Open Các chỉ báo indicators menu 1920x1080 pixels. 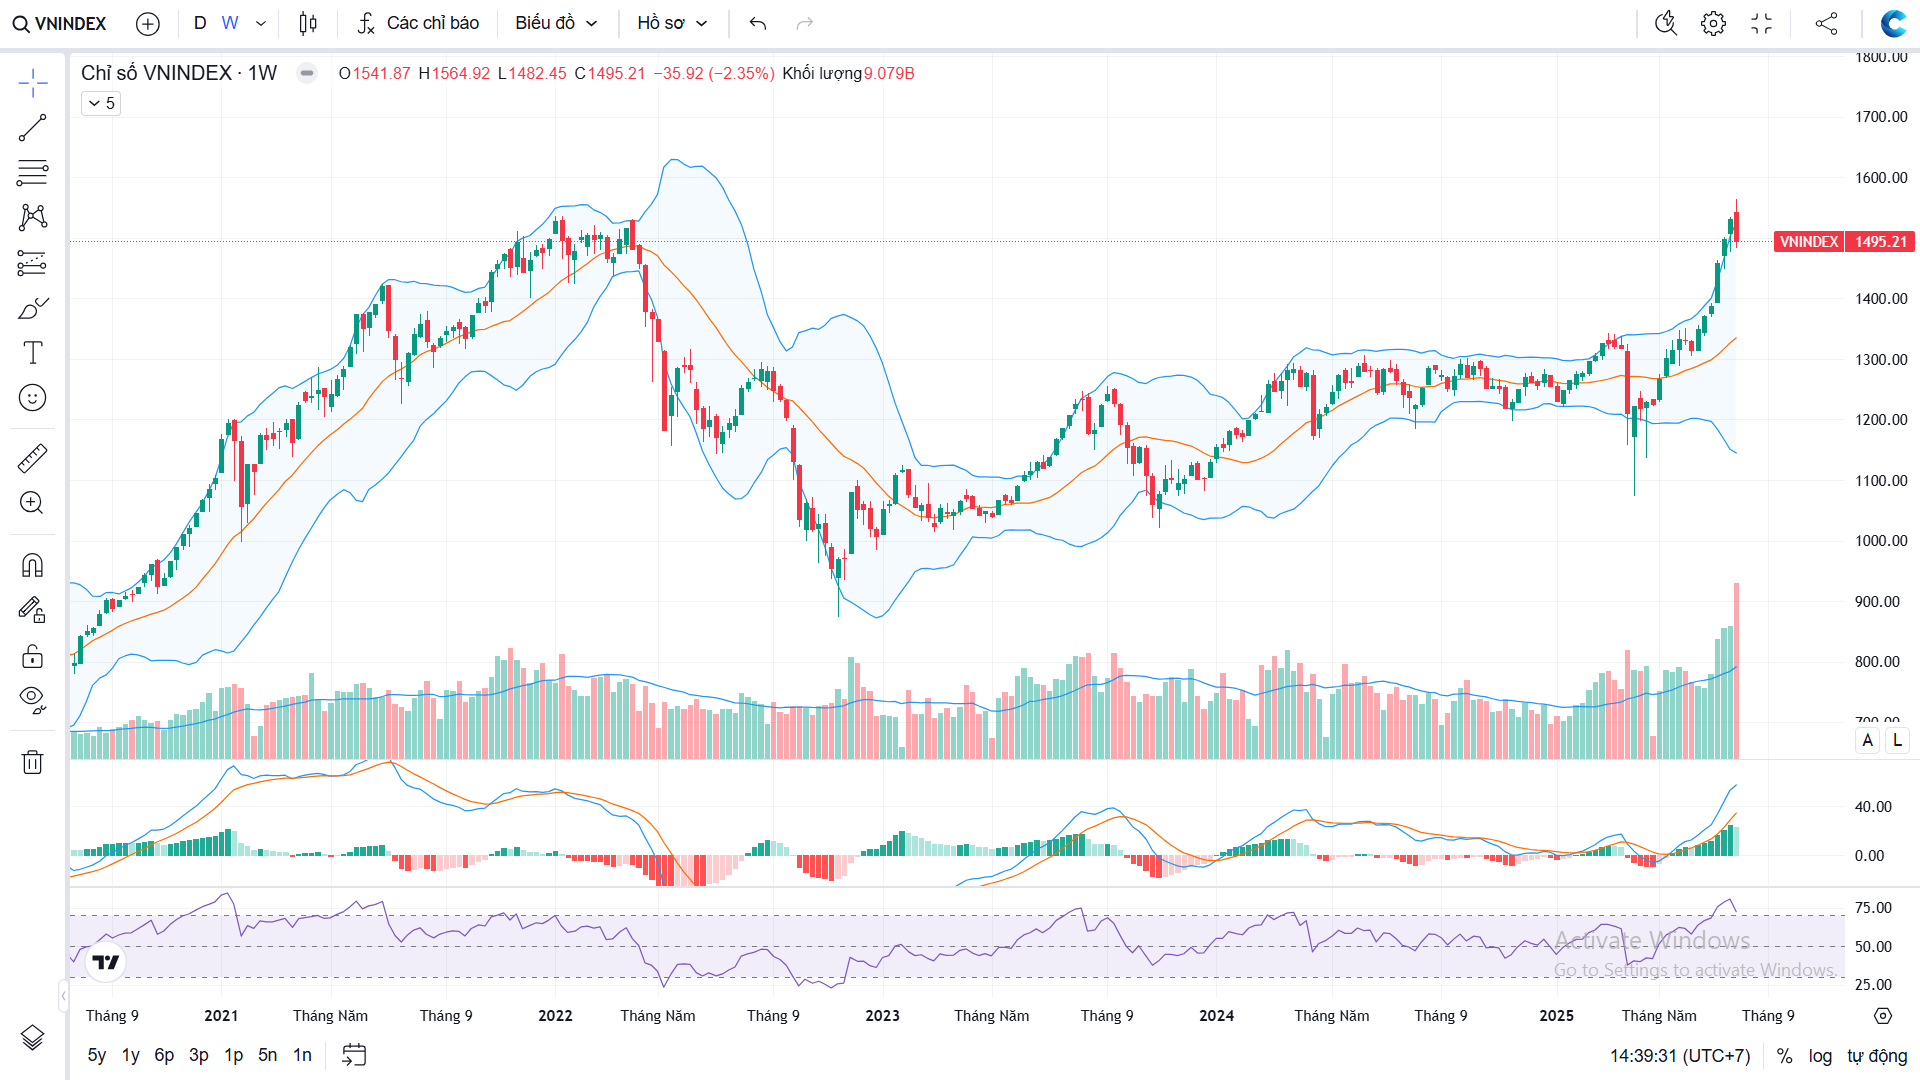[418, 23]
